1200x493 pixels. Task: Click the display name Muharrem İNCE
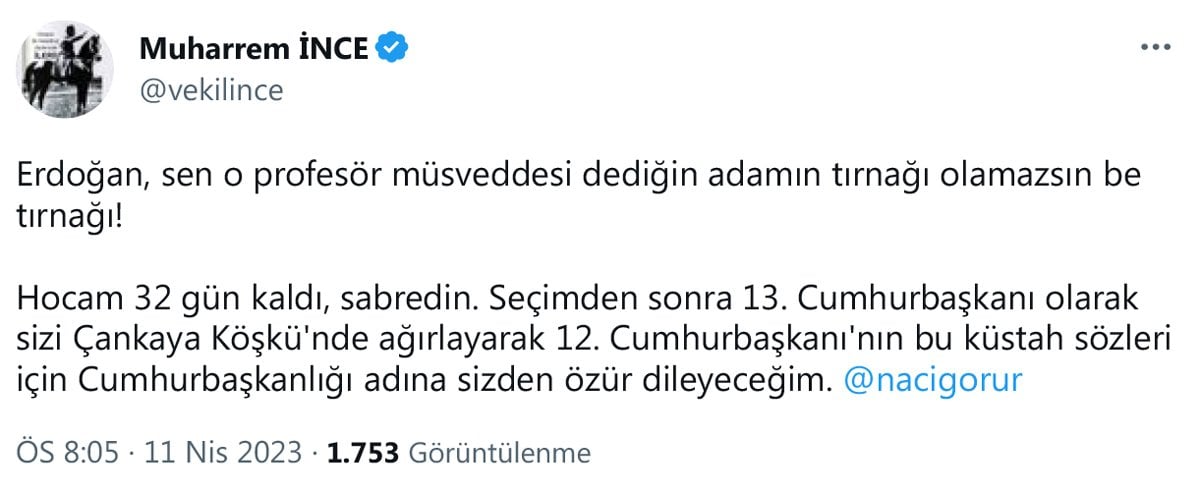click(255, 47)
